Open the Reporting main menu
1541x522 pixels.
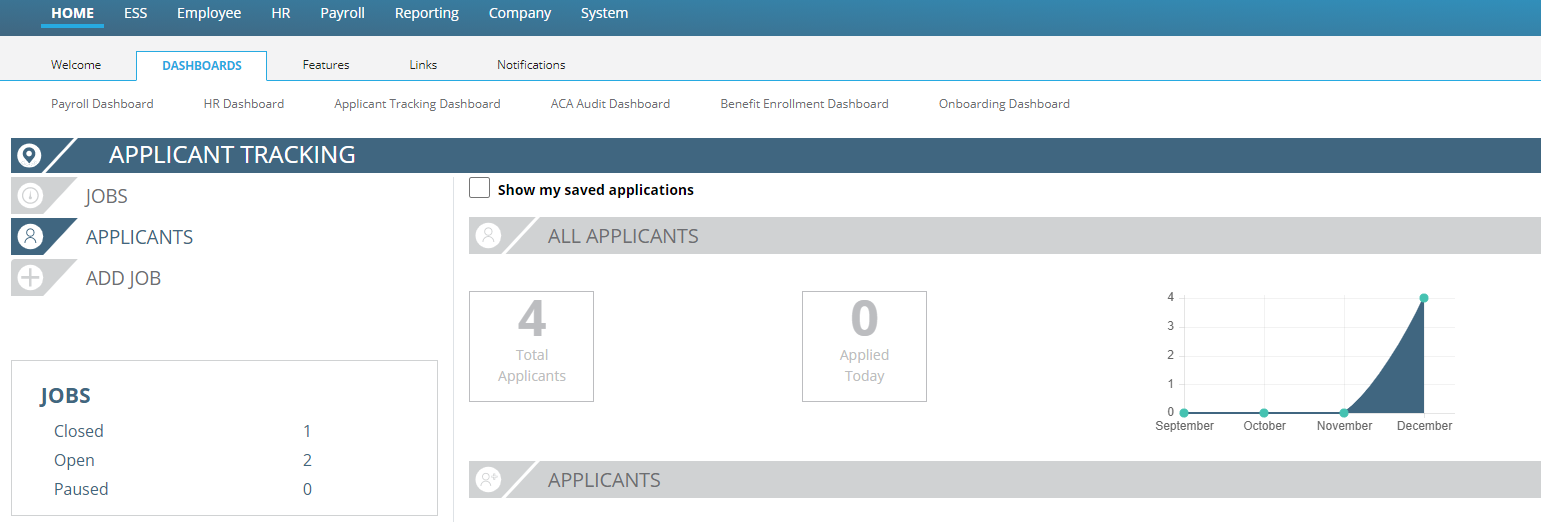point(427,13)
